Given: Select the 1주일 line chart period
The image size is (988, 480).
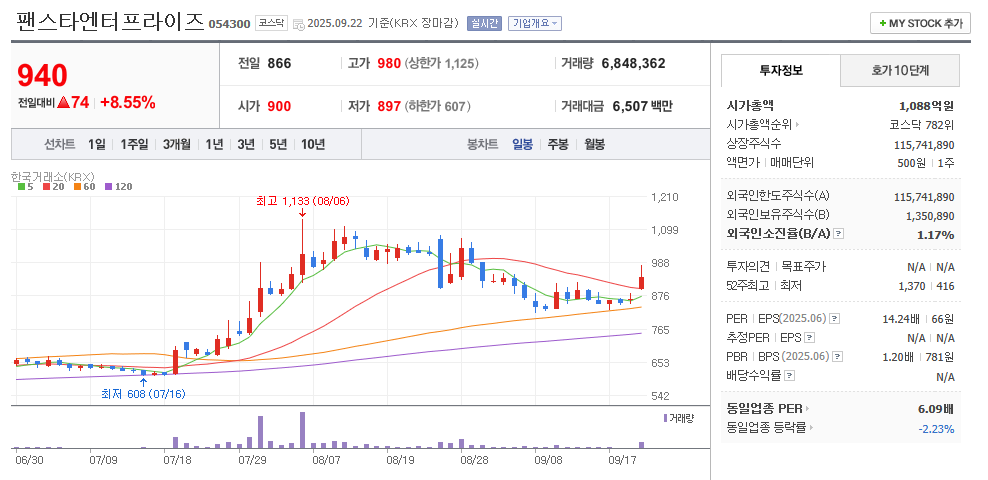Looking at the screenshot, I should pos(134,144).
